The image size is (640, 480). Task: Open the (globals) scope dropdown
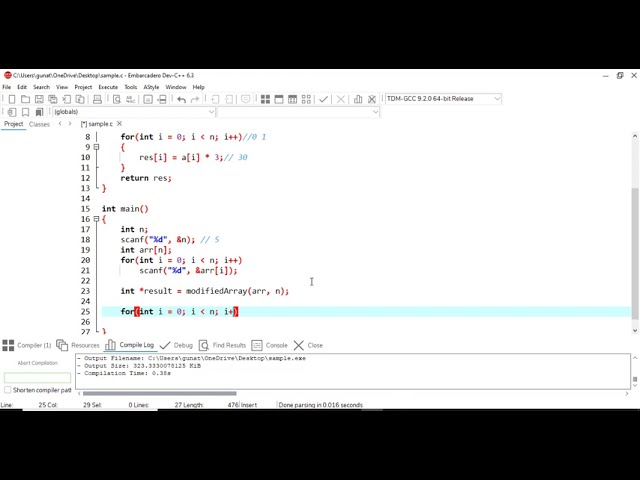211,112
